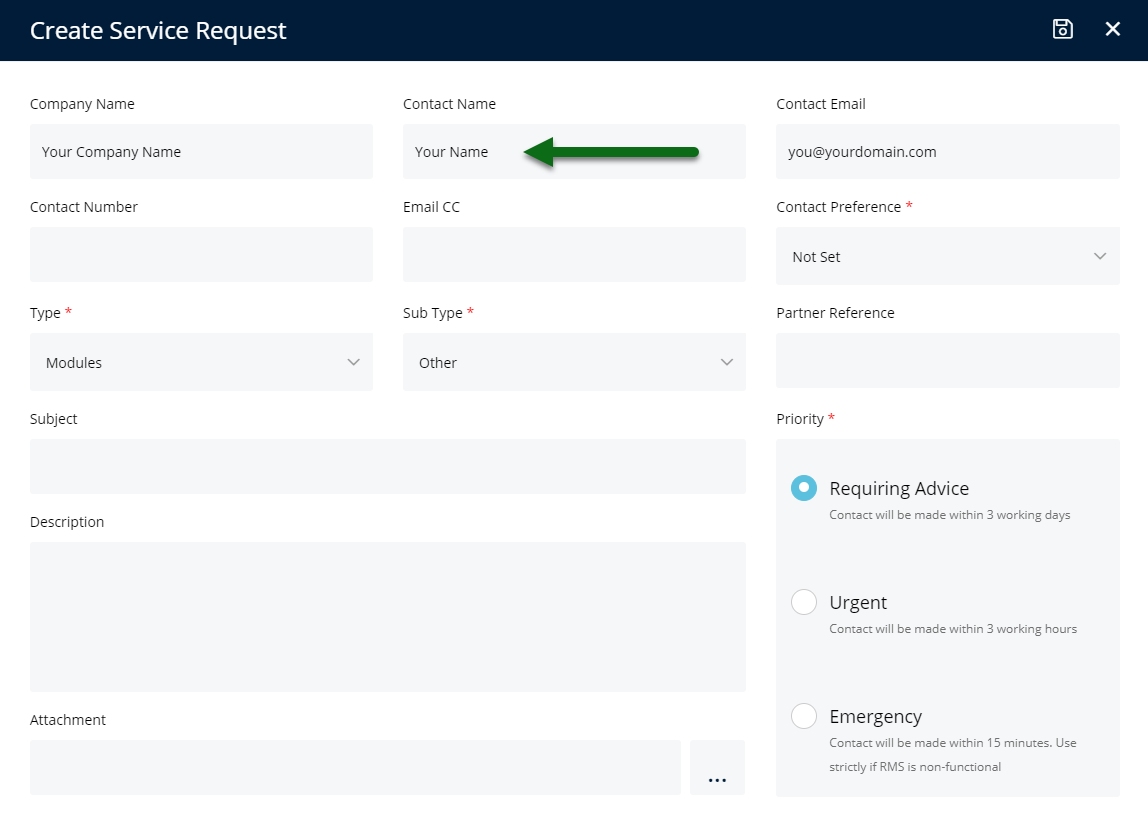This screenshot has height=839, width=1148.
Task: Edit the Contact Email field
Action: coord(947,152)
